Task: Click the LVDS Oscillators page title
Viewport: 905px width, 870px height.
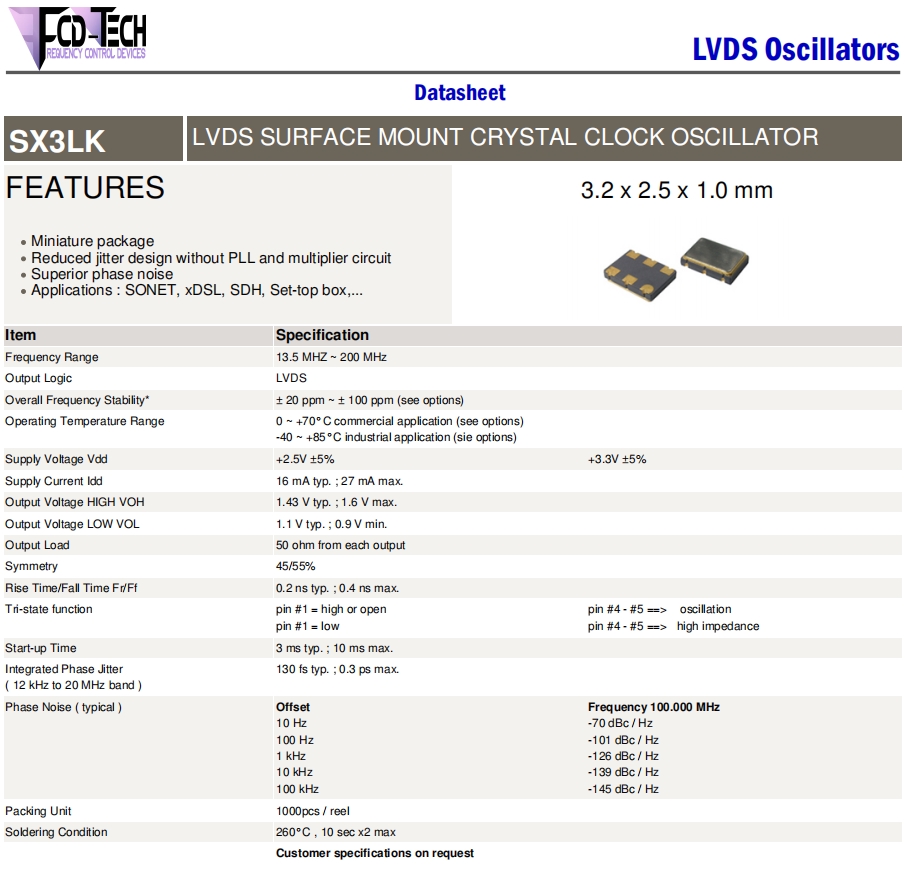Action: pyautogui.click(x=795, y=49)
